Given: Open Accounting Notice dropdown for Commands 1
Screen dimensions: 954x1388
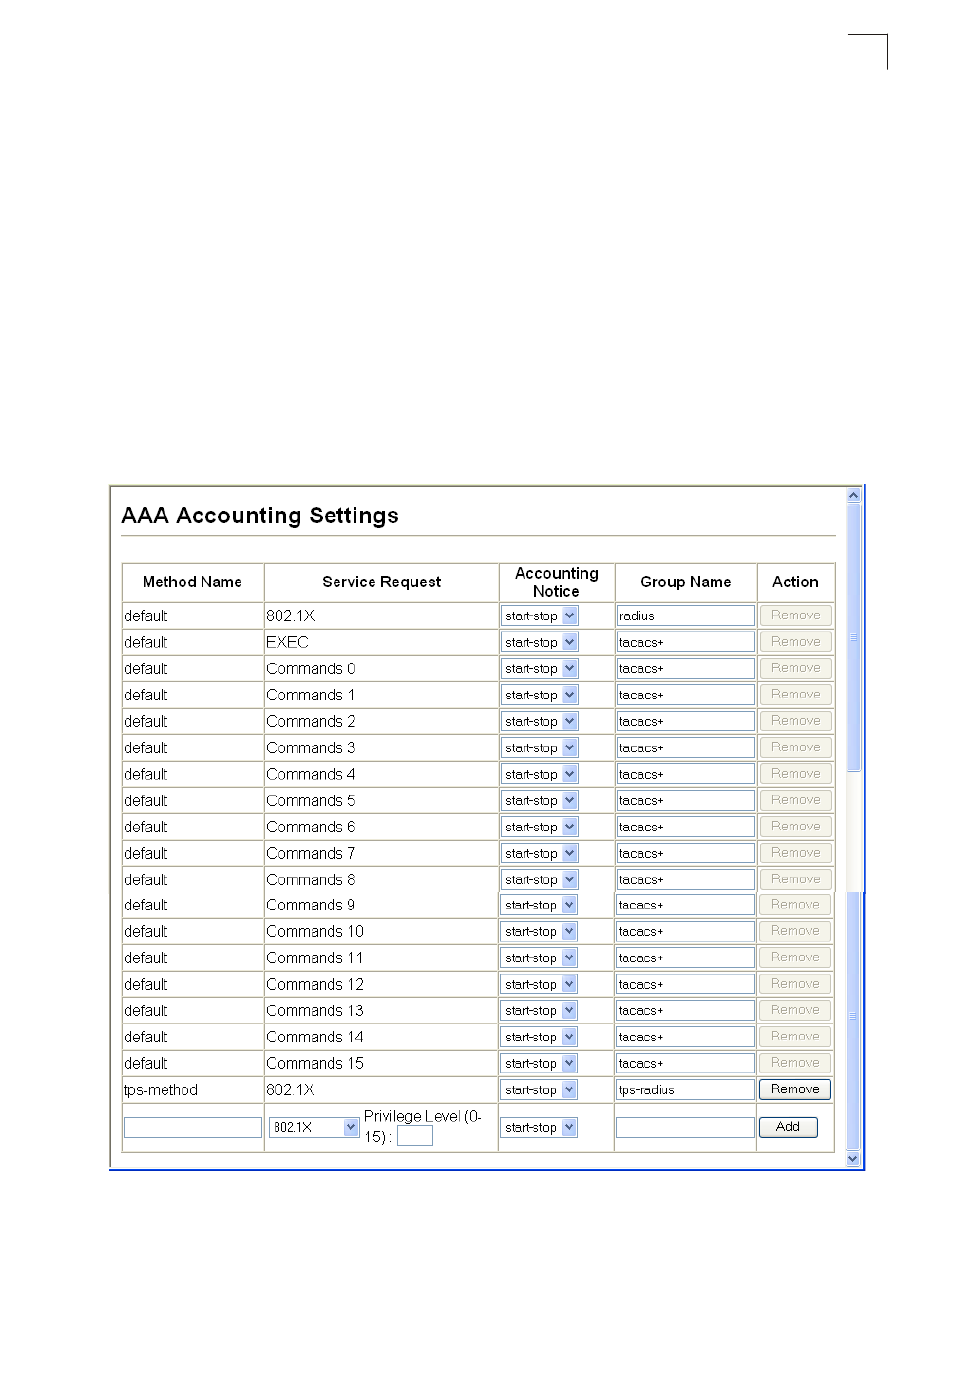Looking at the screenshot, I should [540, 695].
